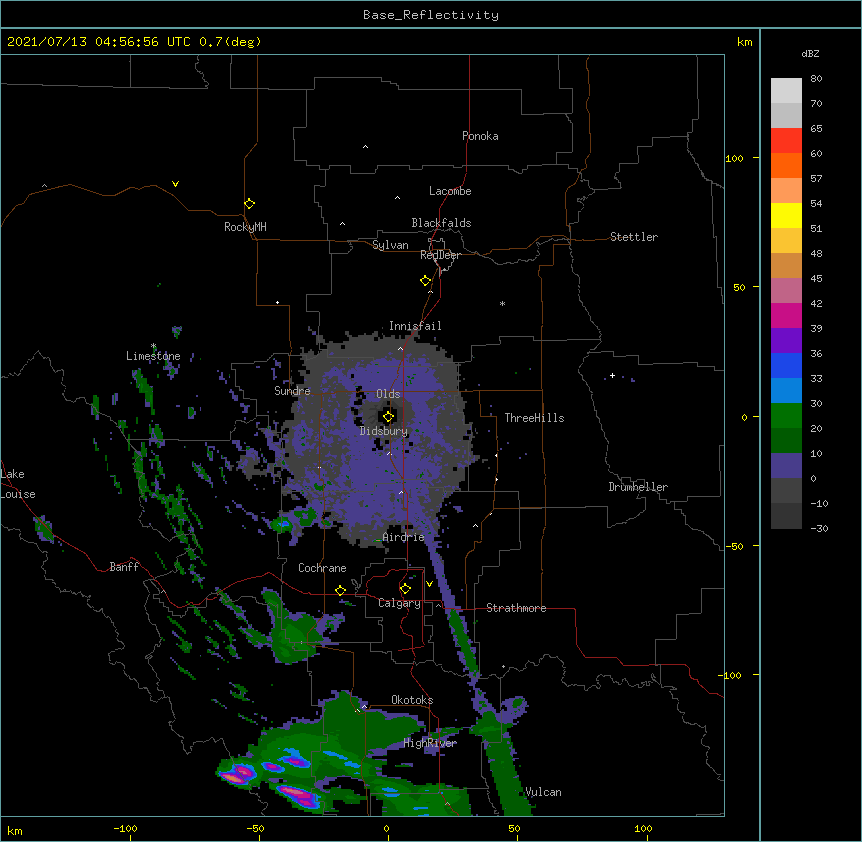
Task: Click the ThreeHills label
Action: coord(534,418)
